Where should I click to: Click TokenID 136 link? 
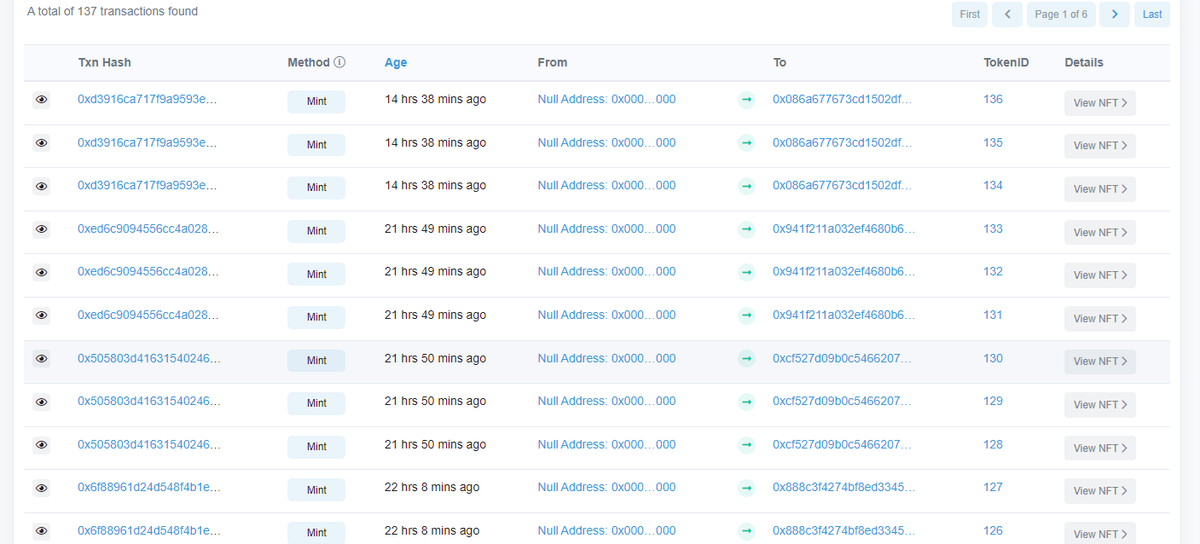(993, 99)
